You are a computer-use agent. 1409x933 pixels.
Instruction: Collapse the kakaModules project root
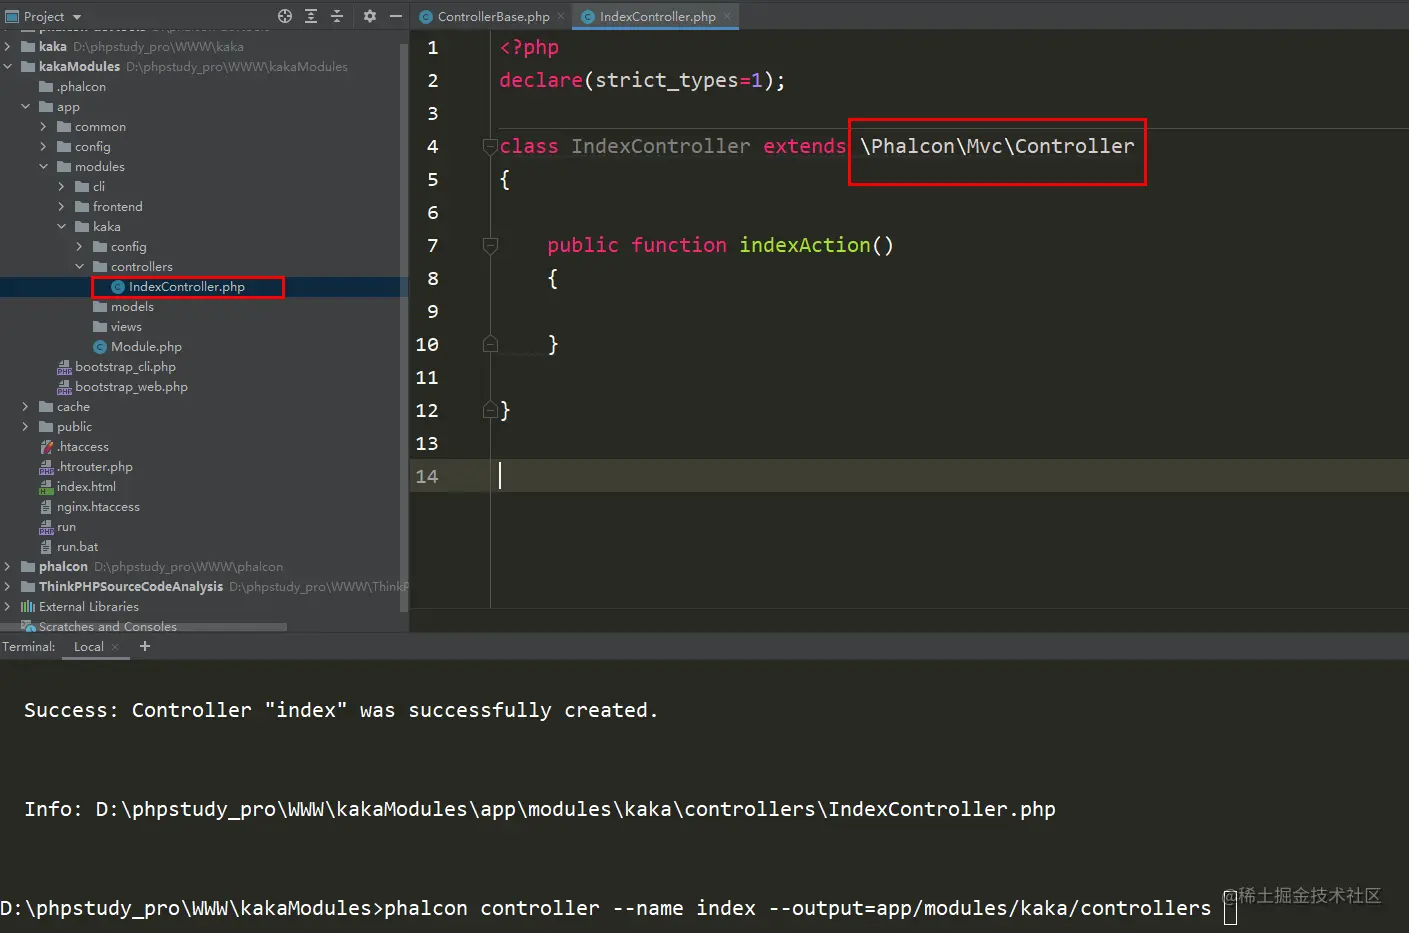click(x=8, y=66)
